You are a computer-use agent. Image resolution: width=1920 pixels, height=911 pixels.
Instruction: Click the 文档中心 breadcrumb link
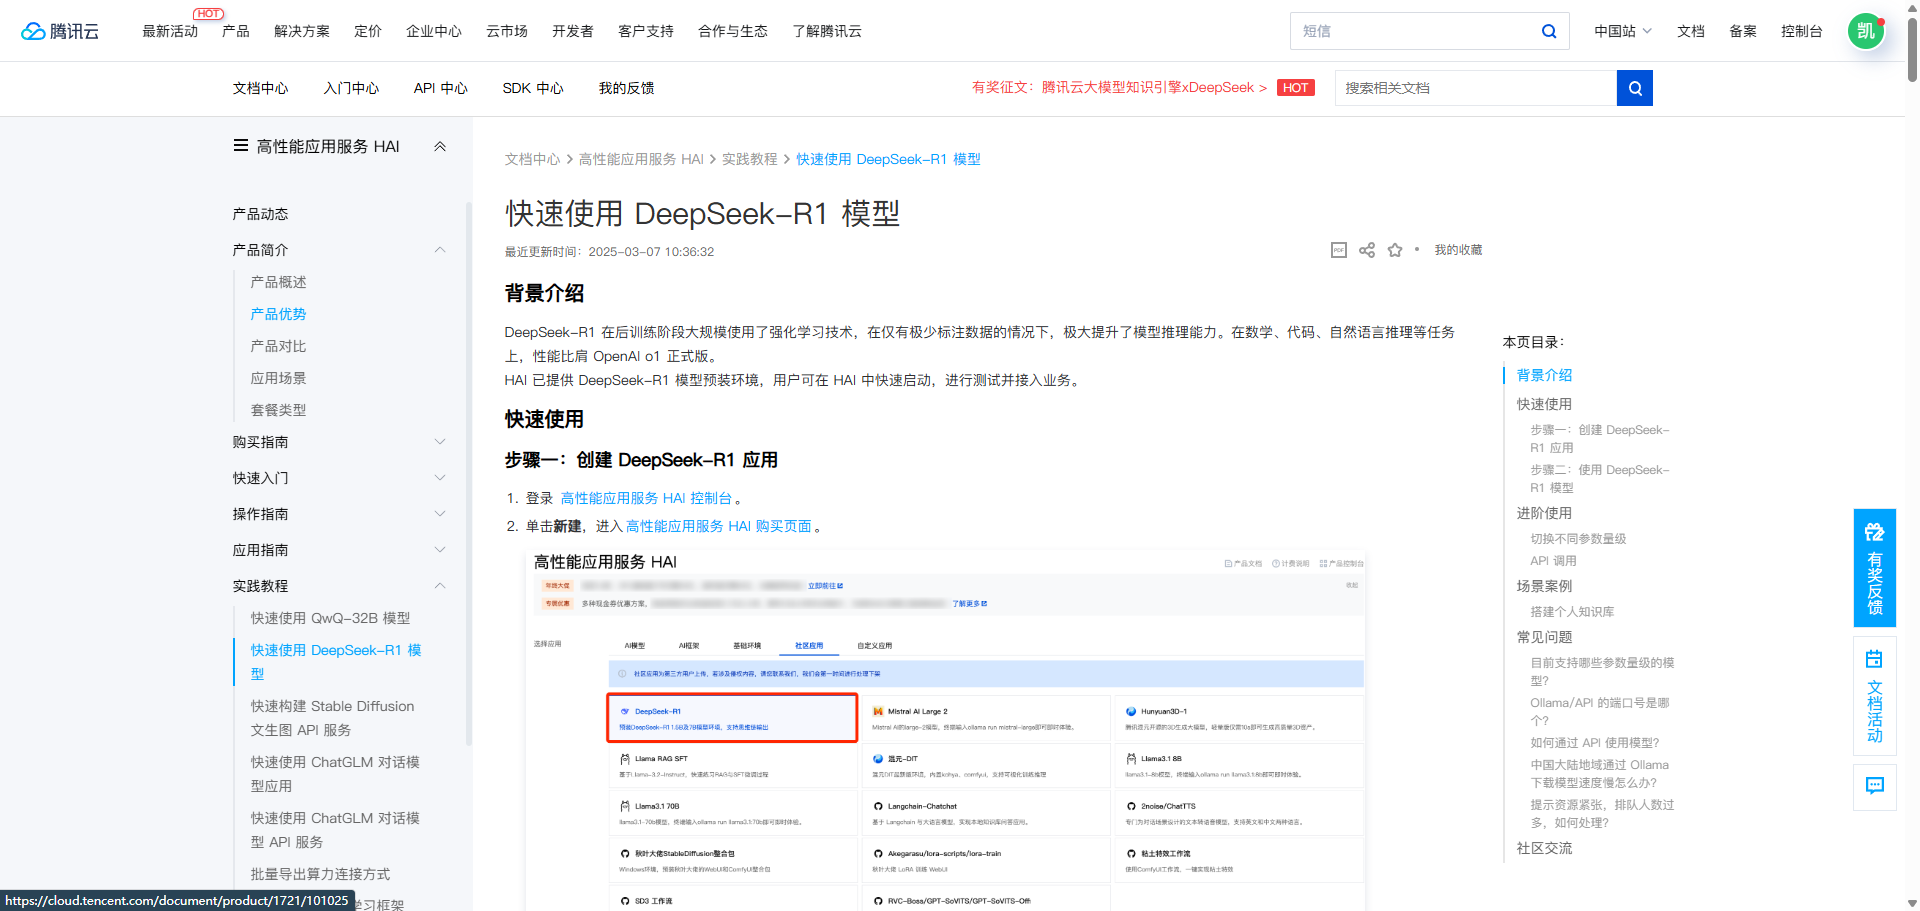pyautogui.click(x=533, y=159)
